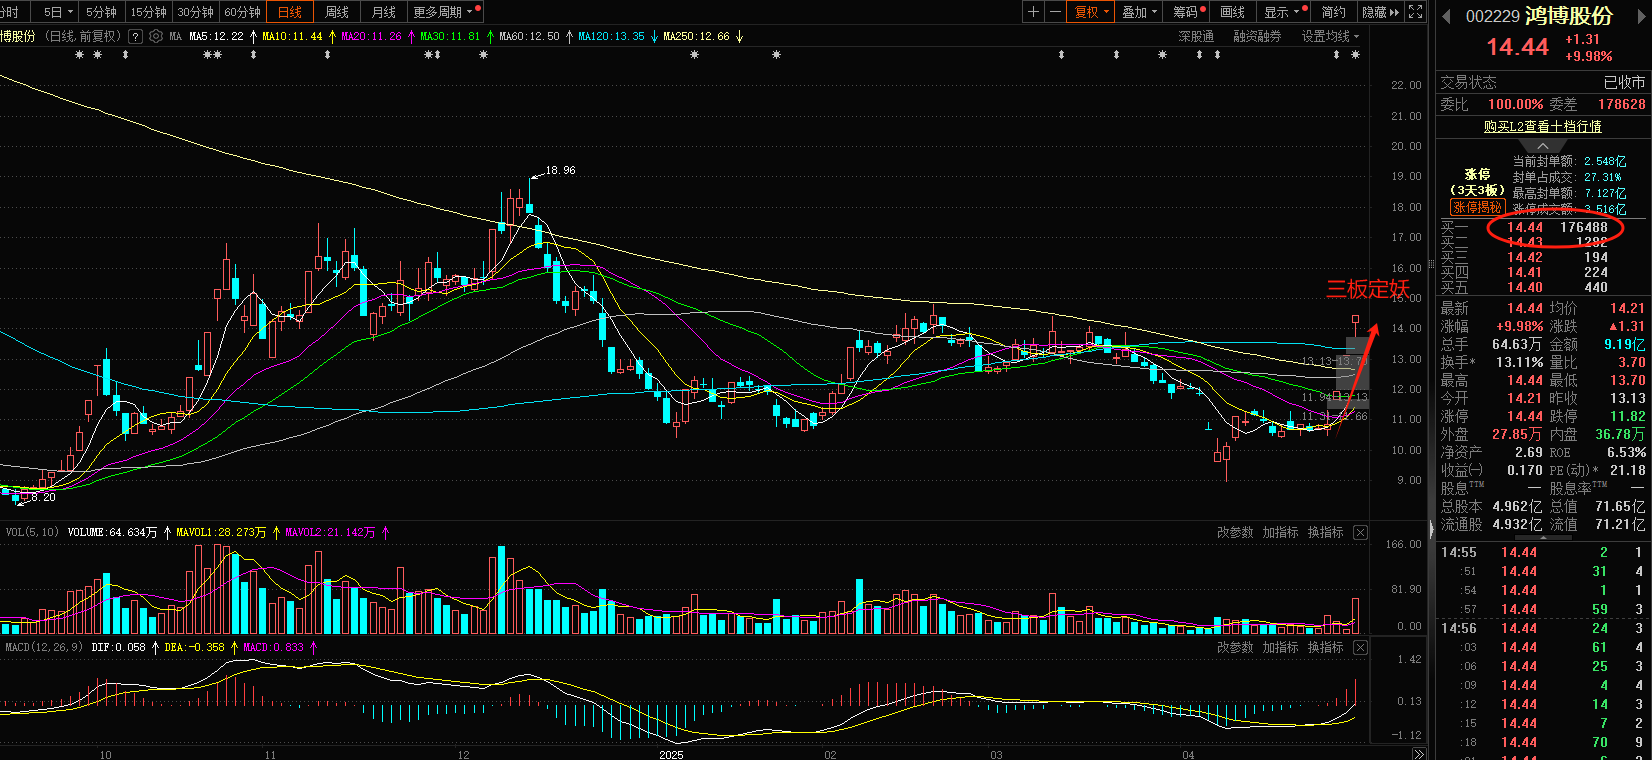Switch to 60分钟 chart

pyautogui.click(x=242, y=12)
